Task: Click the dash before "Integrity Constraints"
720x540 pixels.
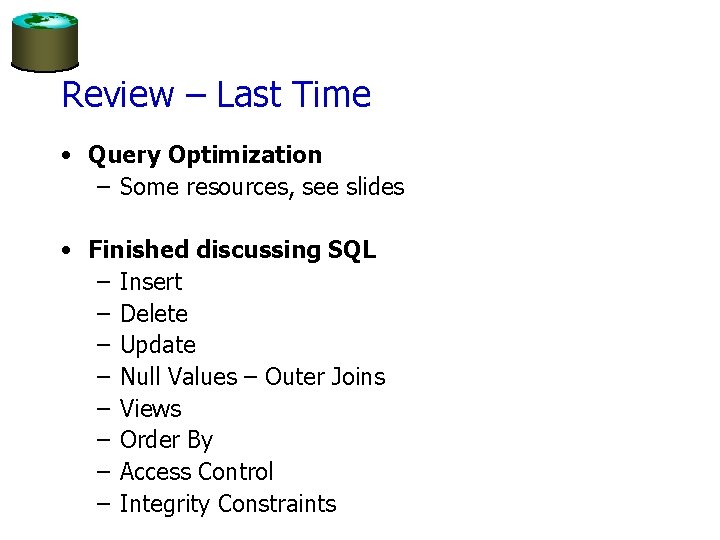Action: point(103,504)
